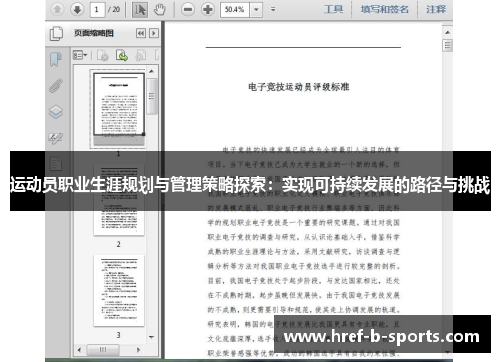The height and width of the screenshot is (362, 500).
Task: Zoom in with the plus button
Action: tap(208, 9)
